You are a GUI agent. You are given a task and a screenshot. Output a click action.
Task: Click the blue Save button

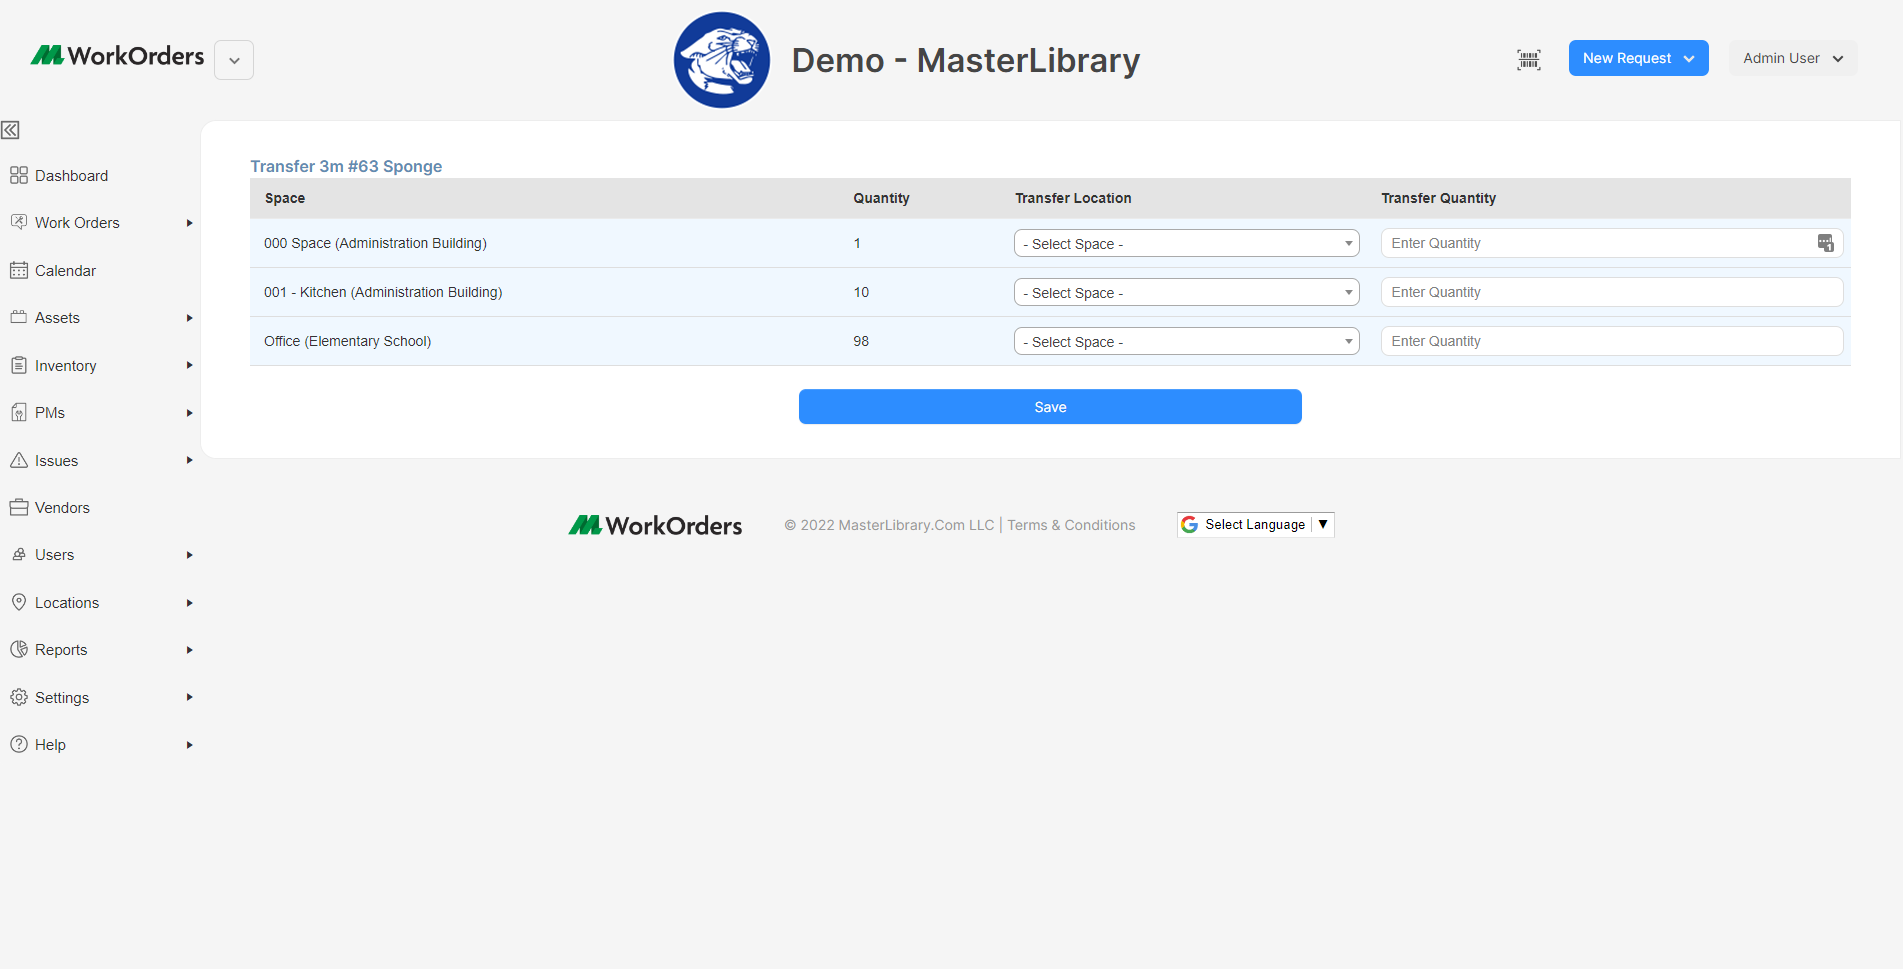pyautogui.click(x=1050, y=407)
